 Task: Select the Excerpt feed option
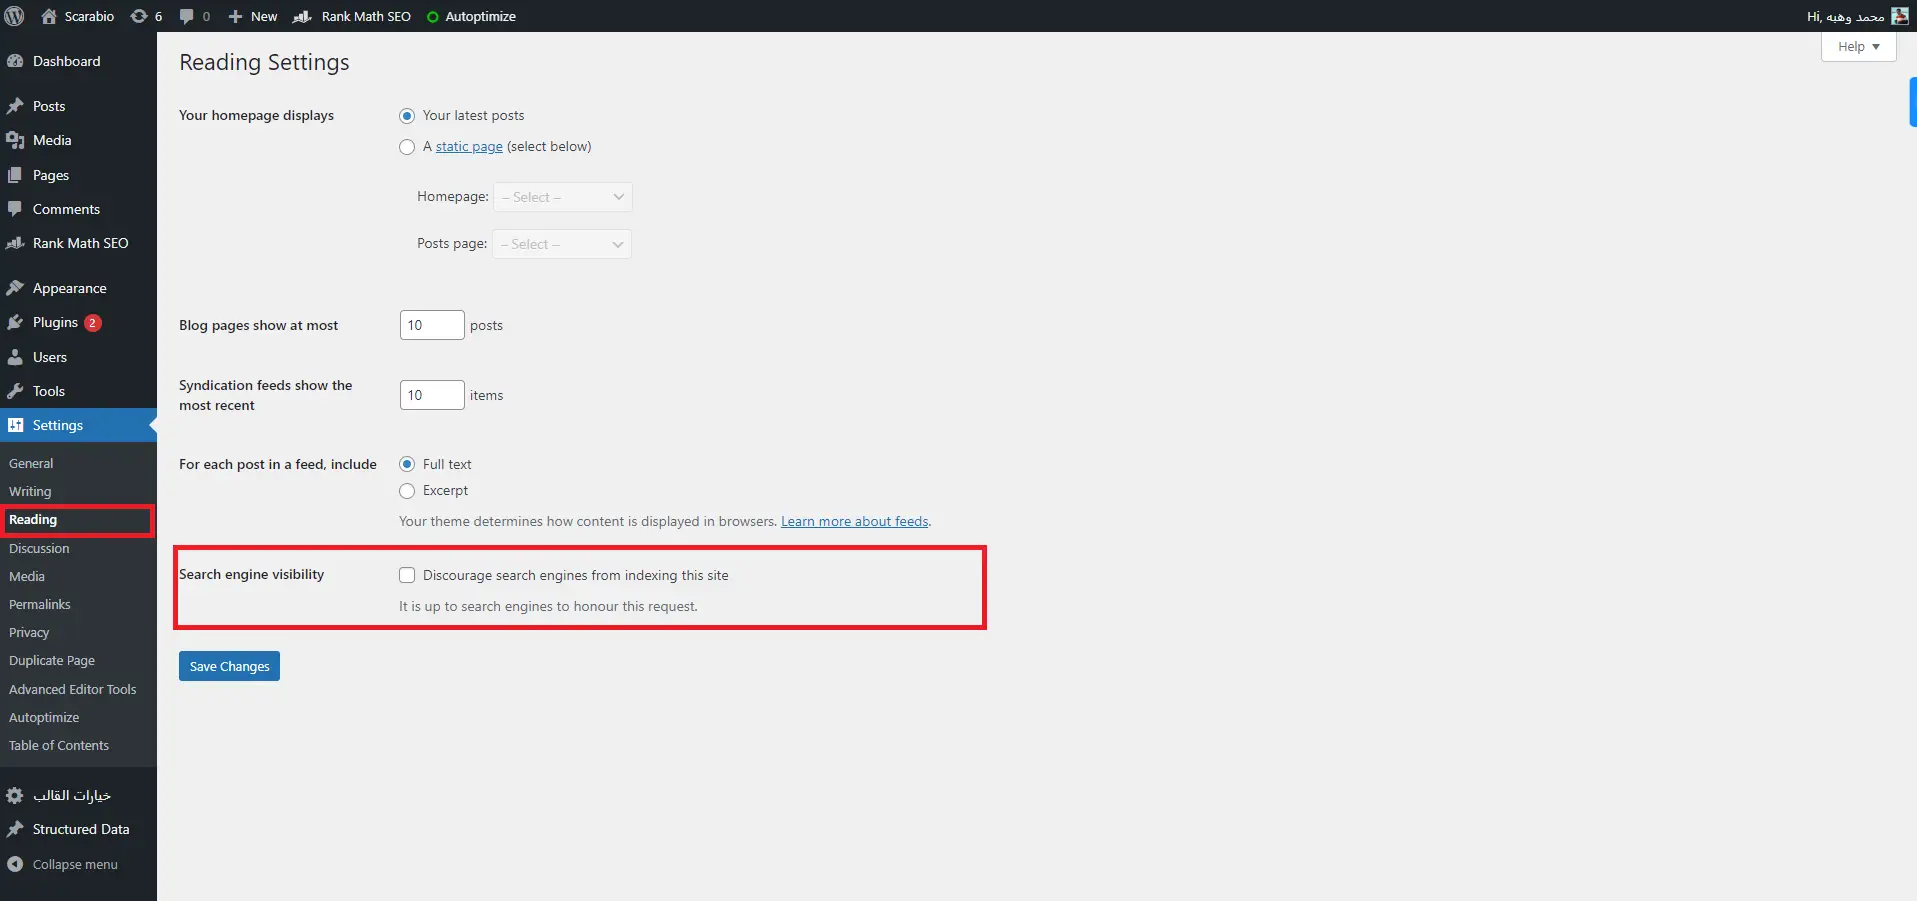(407, 491)
